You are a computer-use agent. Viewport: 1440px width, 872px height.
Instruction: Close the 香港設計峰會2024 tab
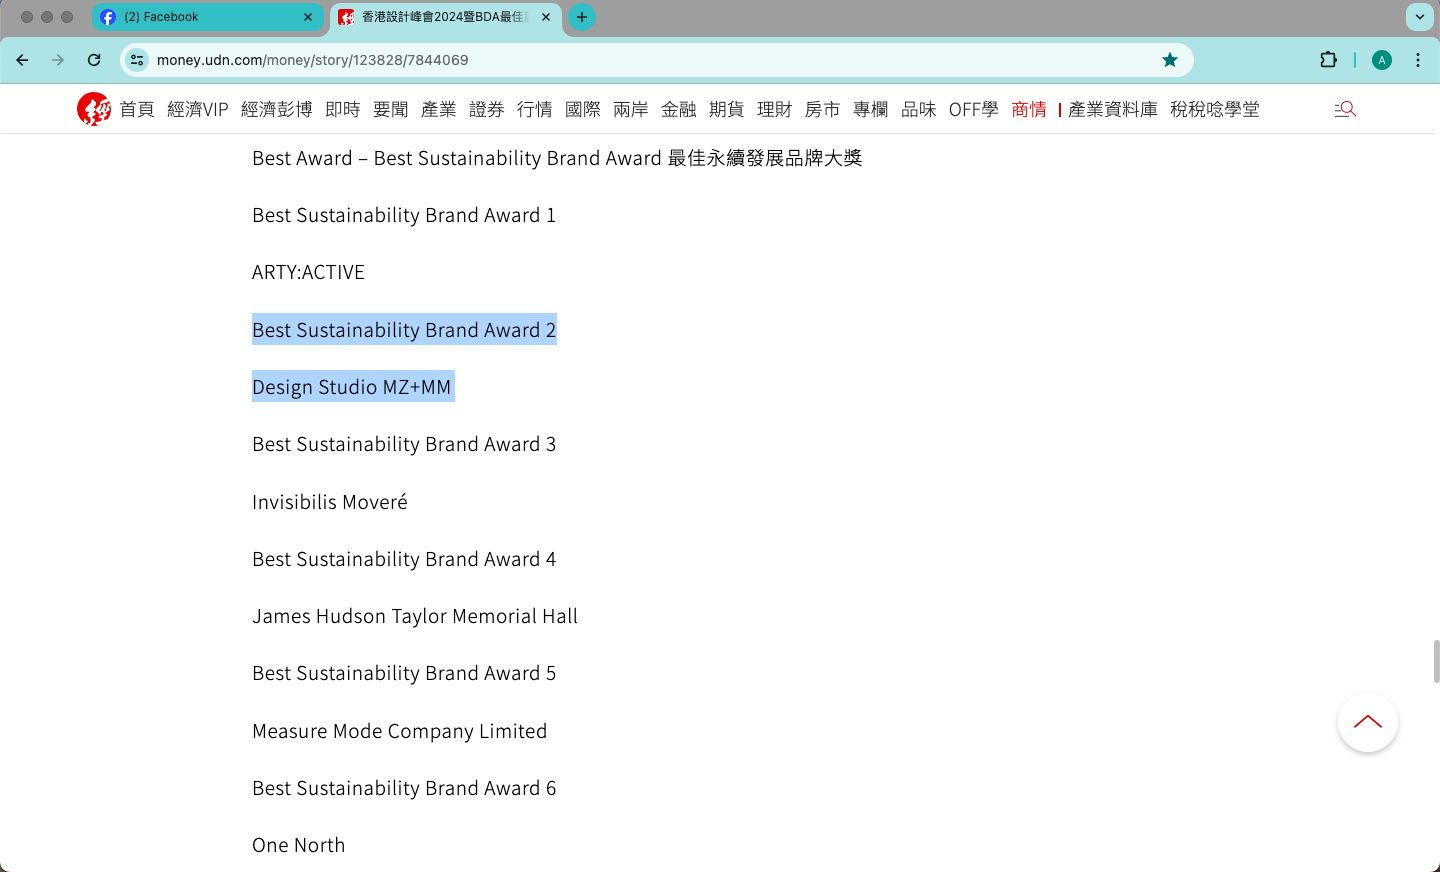pos(546,17)
